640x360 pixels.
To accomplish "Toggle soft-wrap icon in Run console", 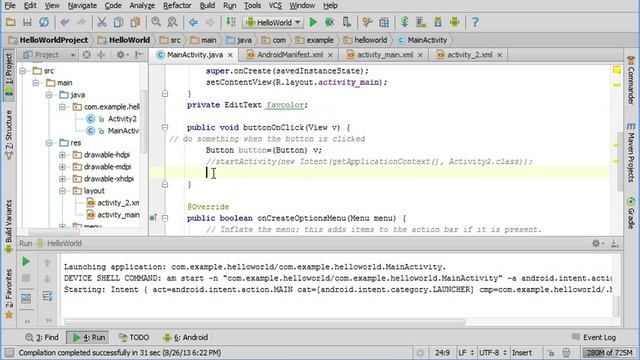I will point(47,296).
